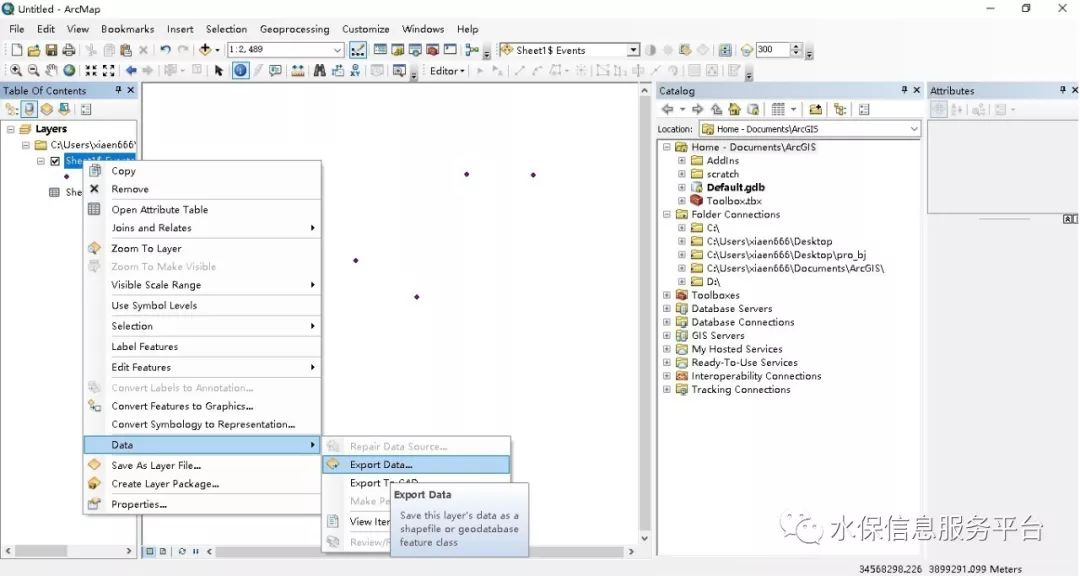The width and height of the screenshot is (1080, 576).
Task: Pause drawing at the map bottom bar
Action: (x=196, y=551)
